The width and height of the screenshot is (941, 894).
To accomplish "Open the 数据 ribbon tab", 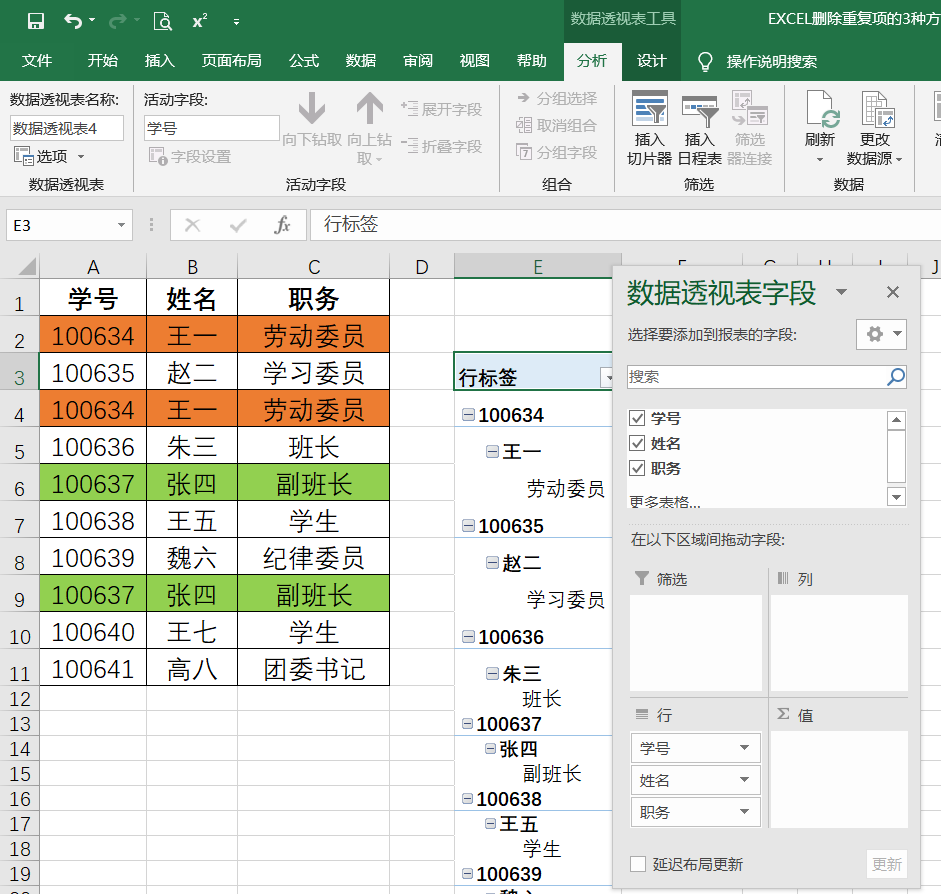I will 361,61.
